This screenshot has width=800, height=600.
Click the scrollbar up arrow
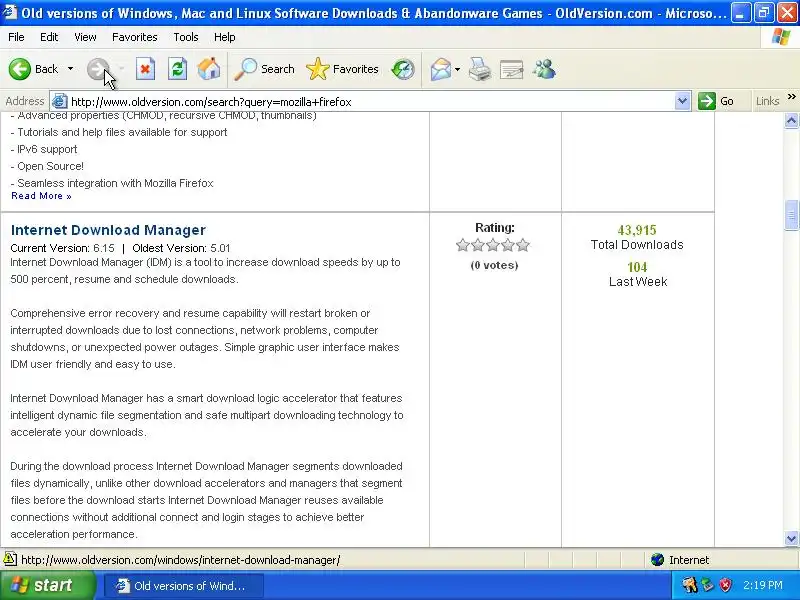(791, 120)
